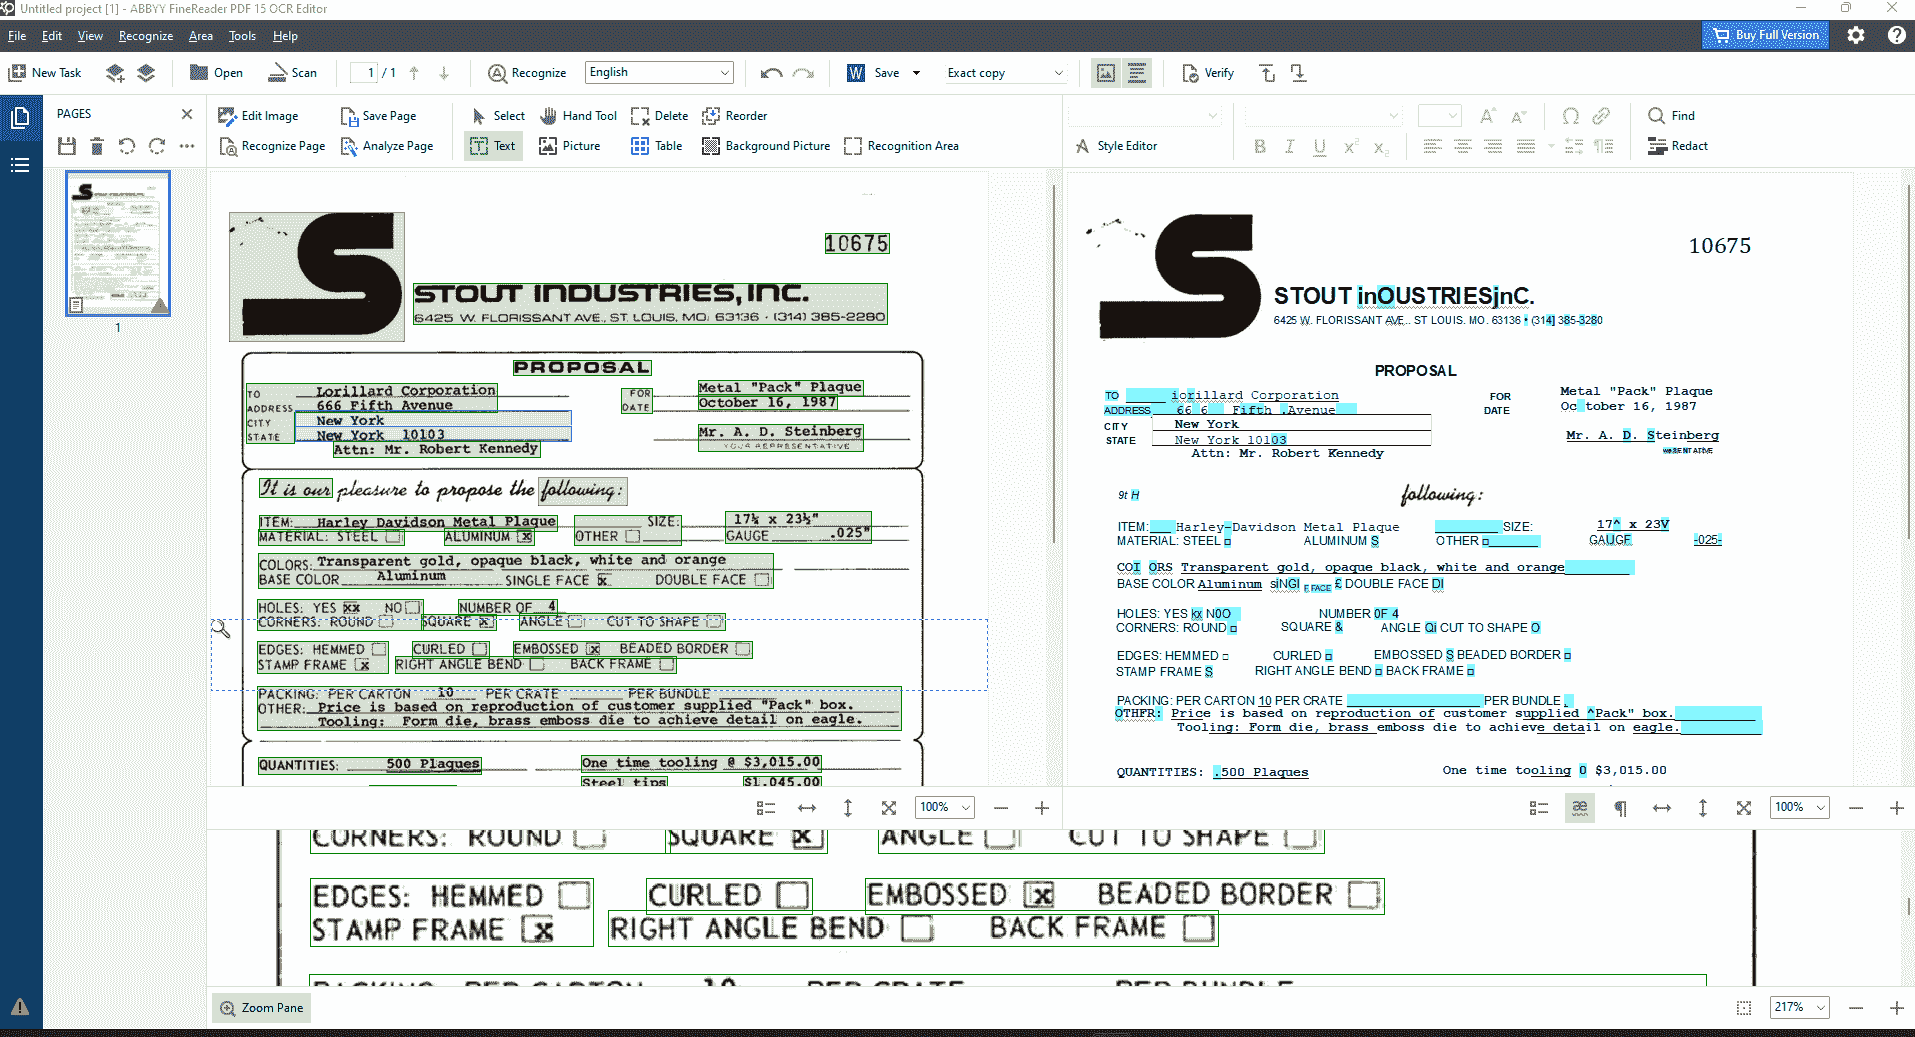Delete the page in Pages panel
Viewport: 1915px width, 1037px height.
pyautogui.click(x=97, y=147)
